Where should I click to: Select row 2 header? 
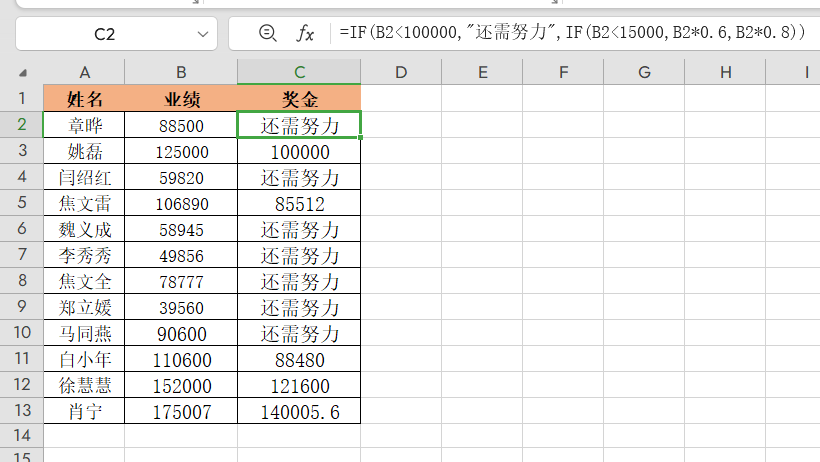pyautogui.click(x=21, y=124)
